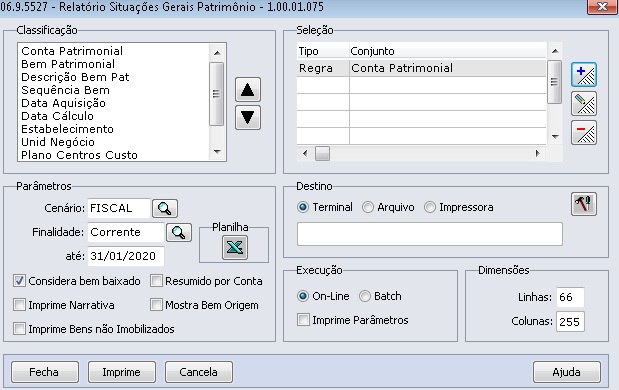619x390 pixels.
Task: Select Data Cálculo item
Action: pyautogui.click(x=58, y=116)
